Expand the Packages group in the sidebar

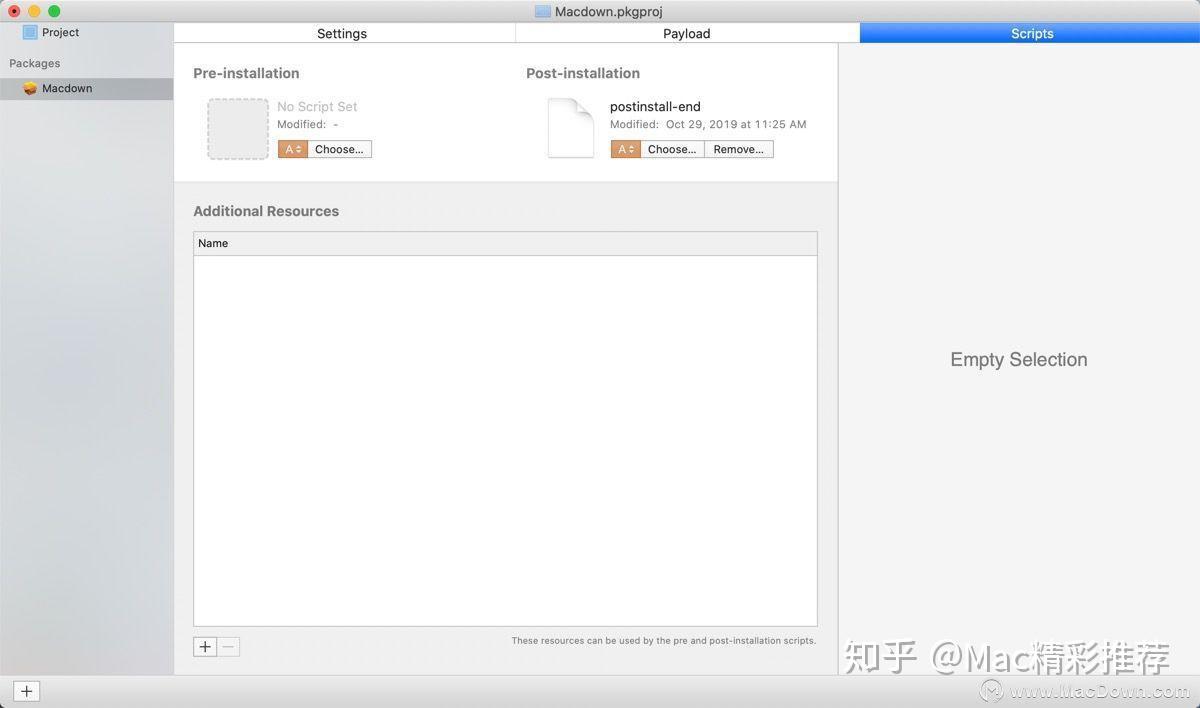pyautogui.click(x=34, y=63)
